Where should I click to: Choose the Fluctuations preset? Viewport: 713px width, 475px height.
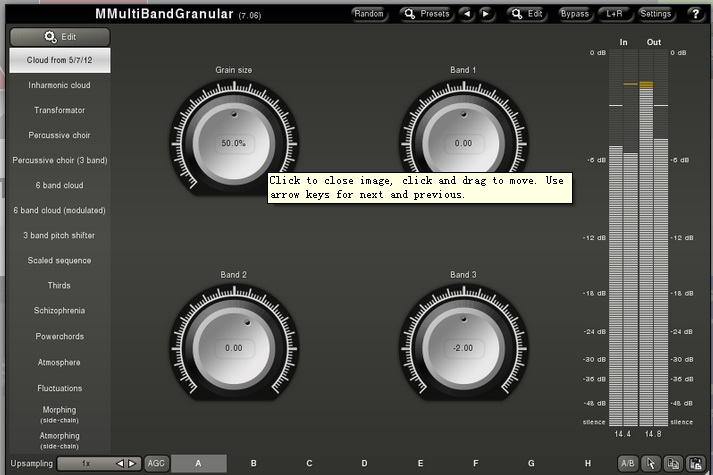point(60,388)
